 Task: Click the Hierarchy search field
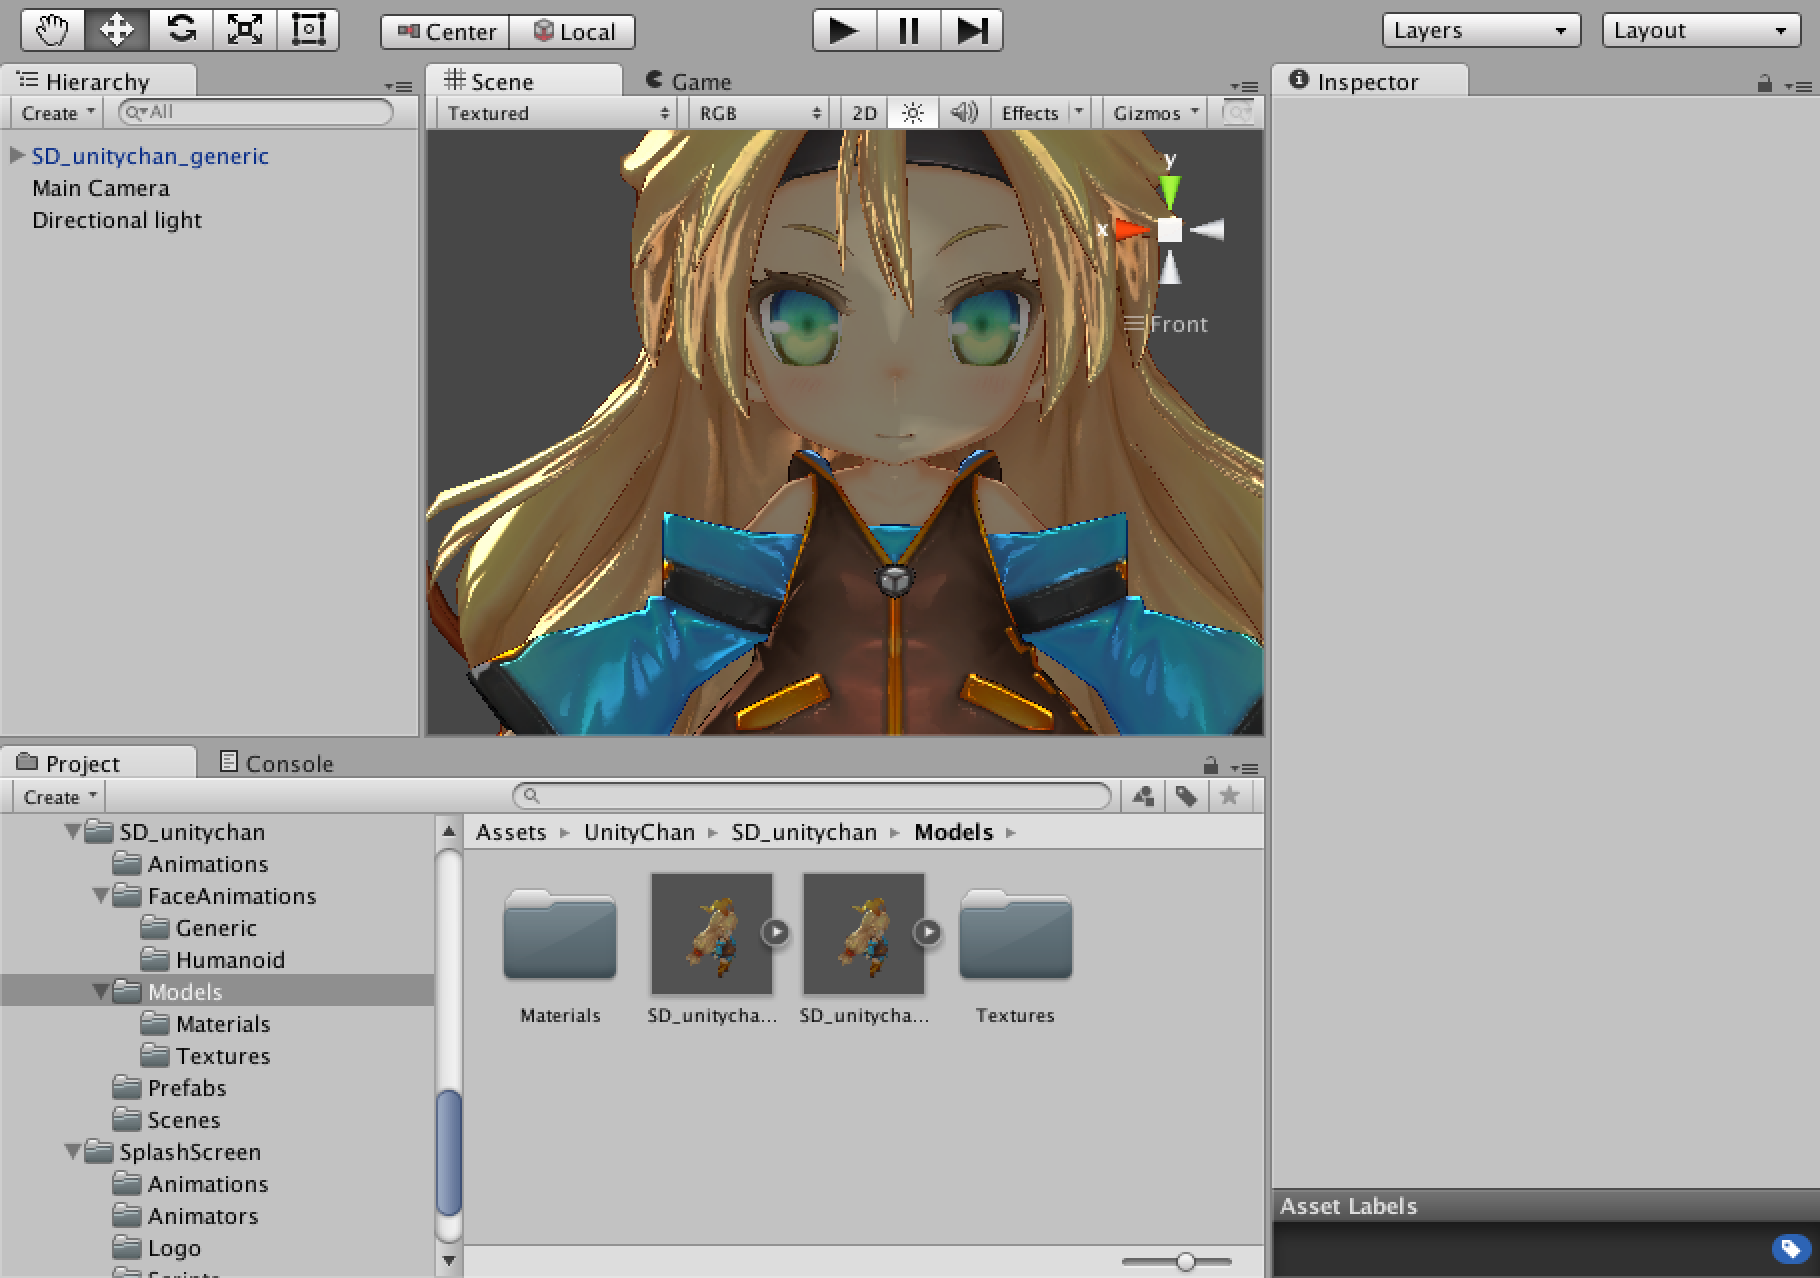[x=256, y=112]
